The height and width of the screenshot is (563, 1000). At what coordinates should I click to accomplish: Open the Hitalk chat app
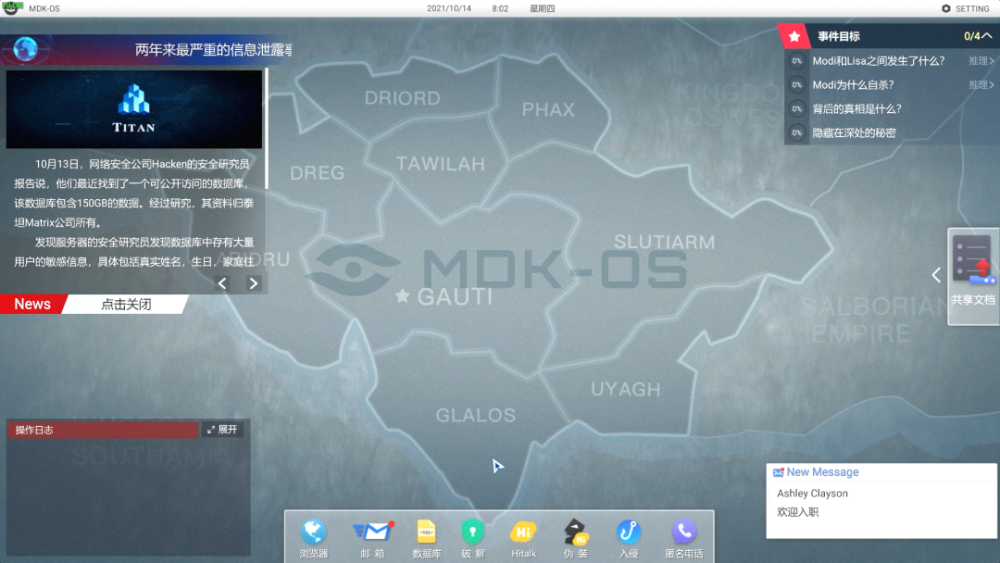pos(523,537)
